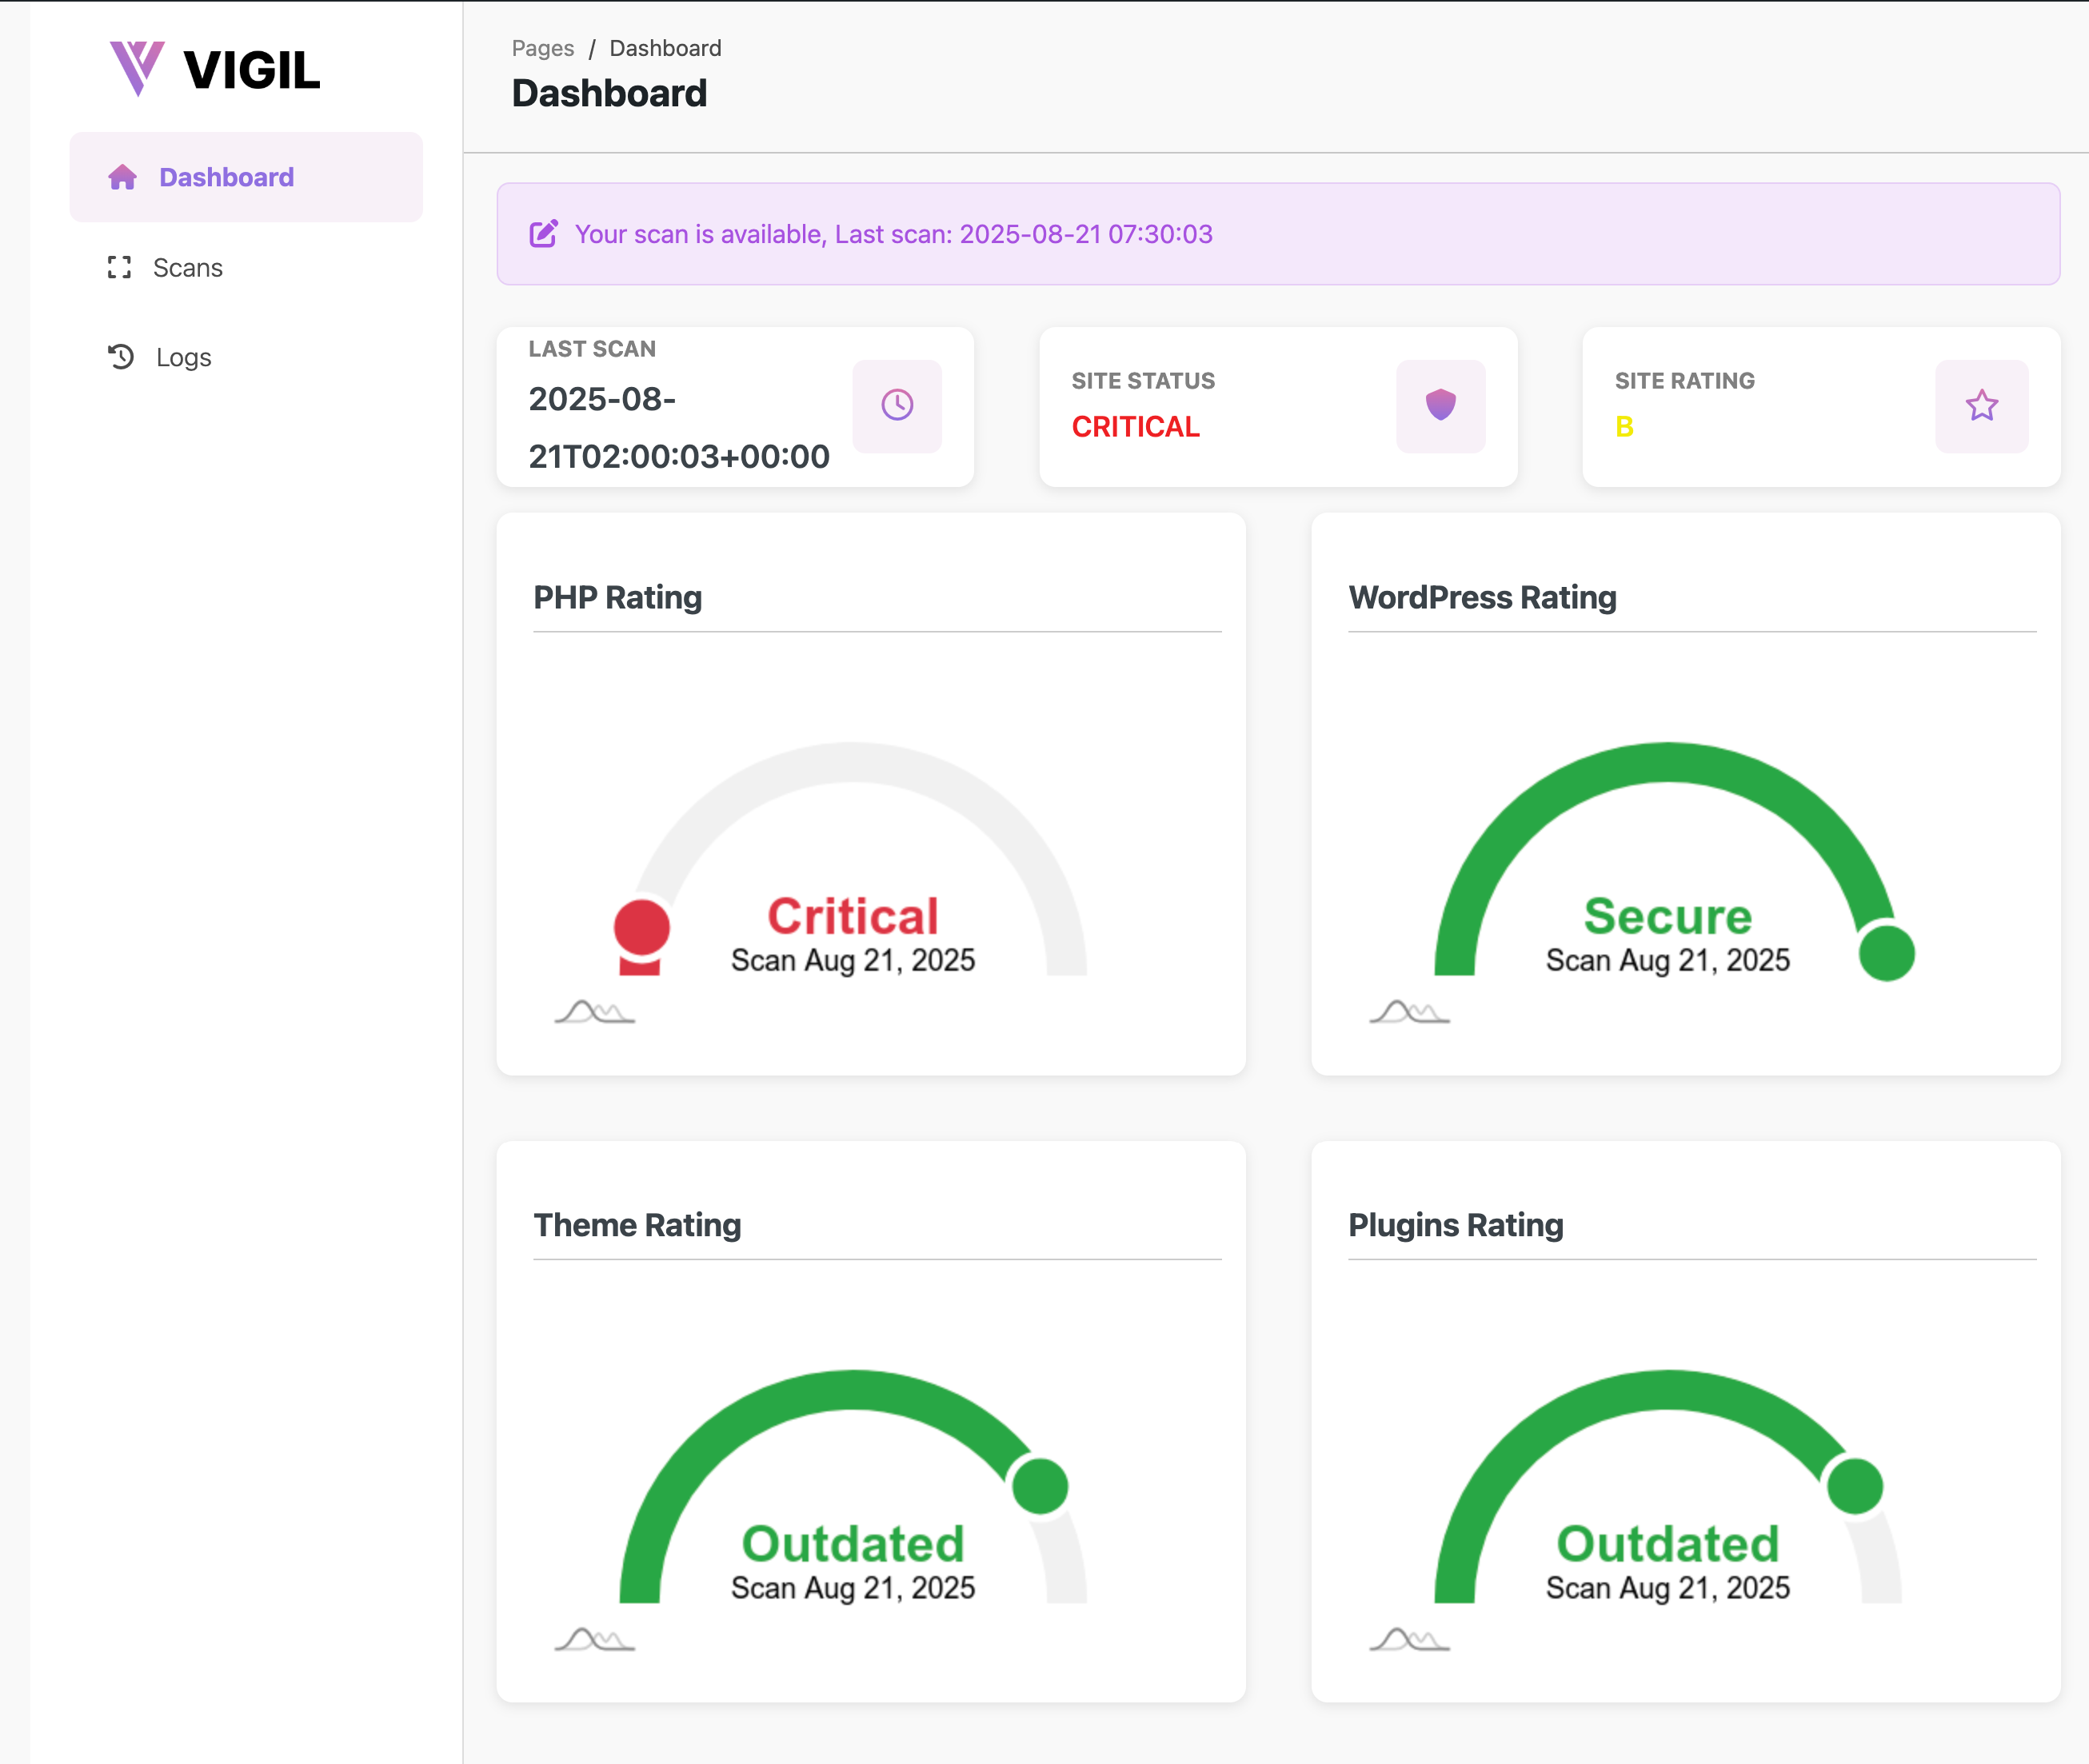
Task: Click the Pages breadcrumb link
Action: tap(542, 48)
